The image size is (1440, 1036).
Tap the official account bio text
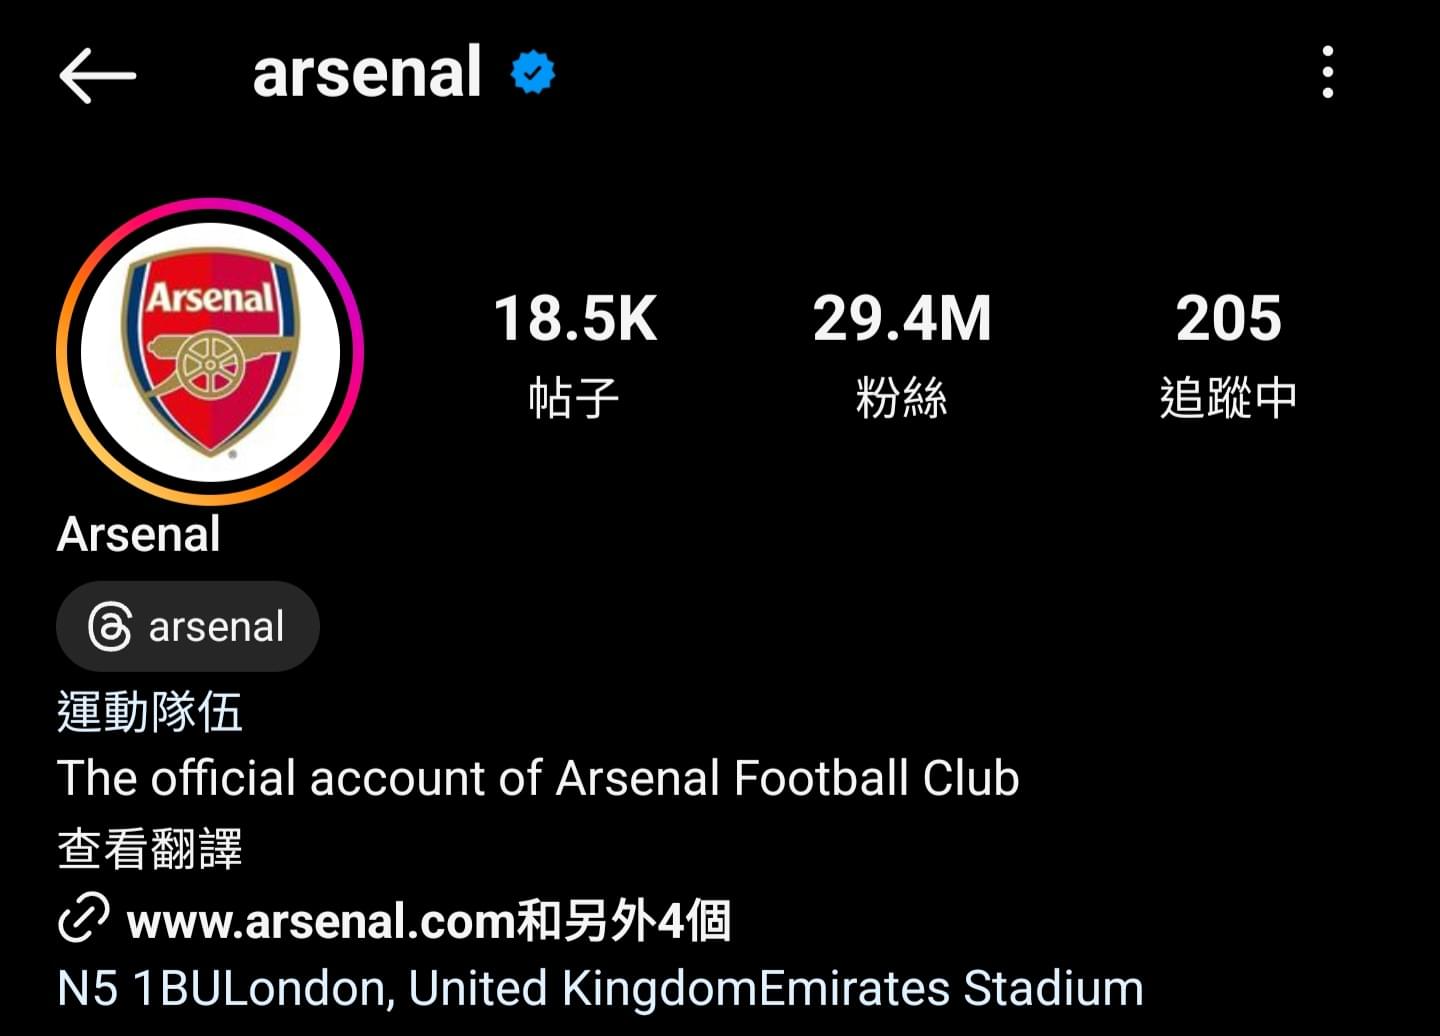tap(538, 778)
